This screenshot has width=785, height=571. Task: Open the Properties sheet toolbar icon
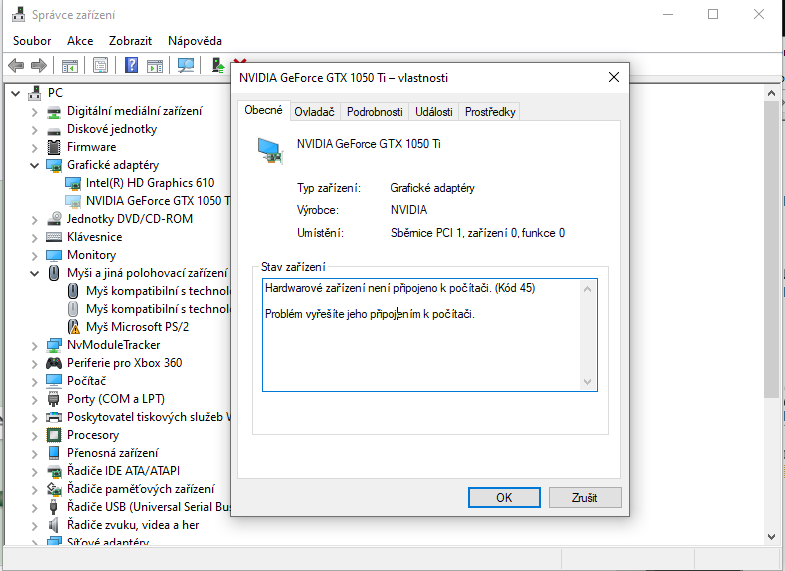(x=101, y=66)
